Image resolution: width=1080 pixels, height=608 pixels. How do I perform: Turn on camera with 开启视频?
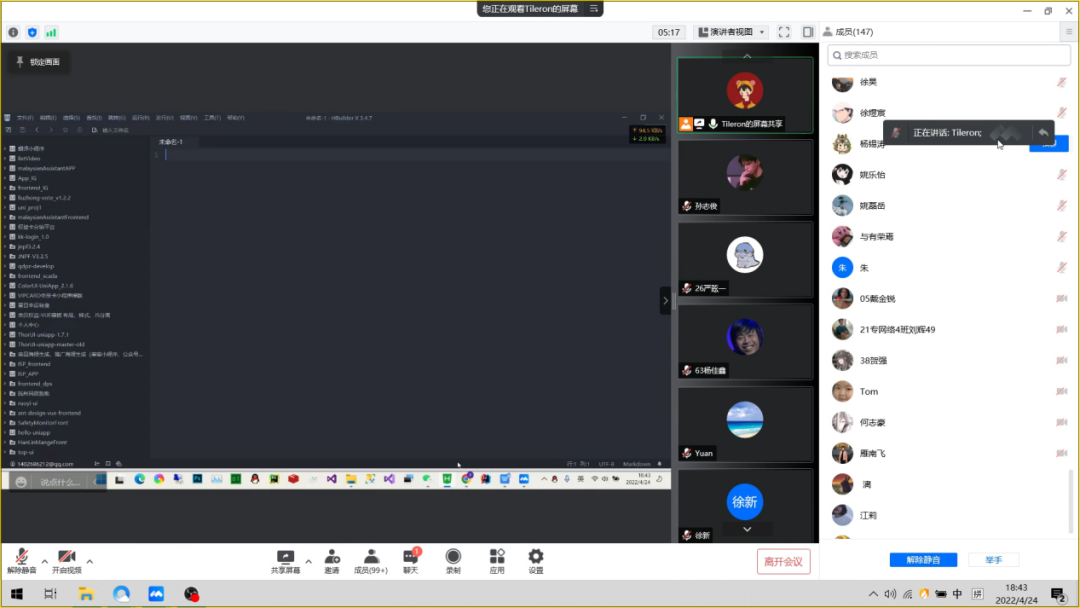point(66,561)
